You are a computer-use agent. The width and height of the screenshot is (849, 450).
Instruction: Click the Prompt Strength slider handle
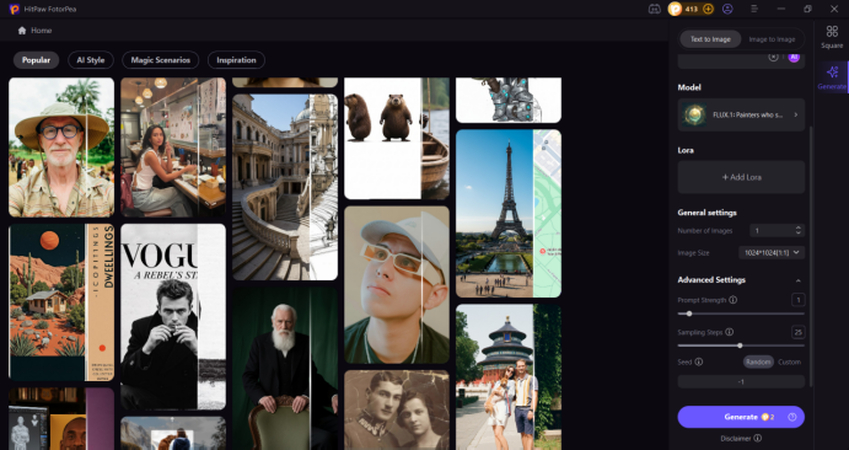(689, 314)
